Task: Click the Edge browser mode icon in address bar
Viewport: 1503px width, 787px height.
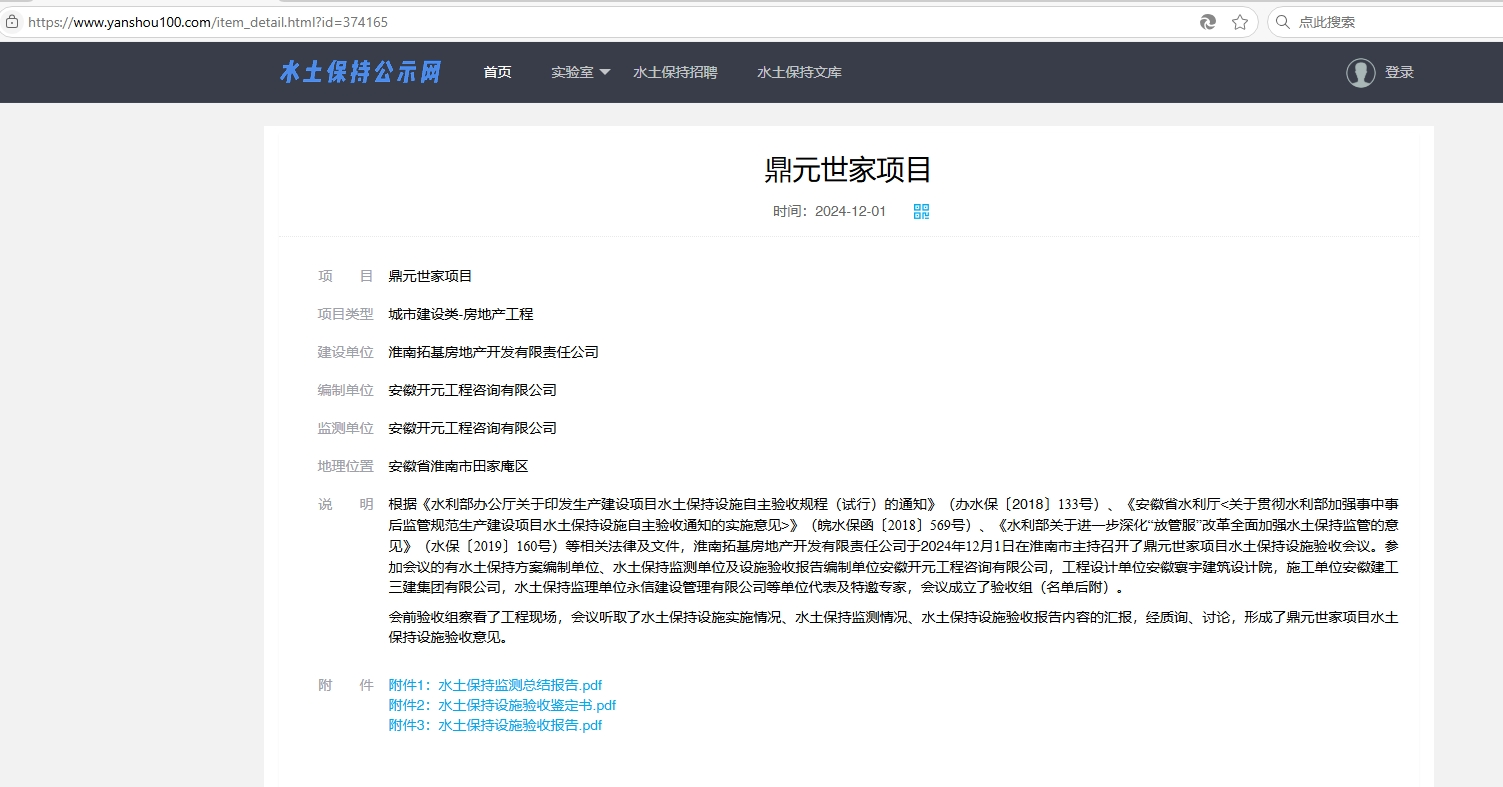Action: (x=1208, y=22)
